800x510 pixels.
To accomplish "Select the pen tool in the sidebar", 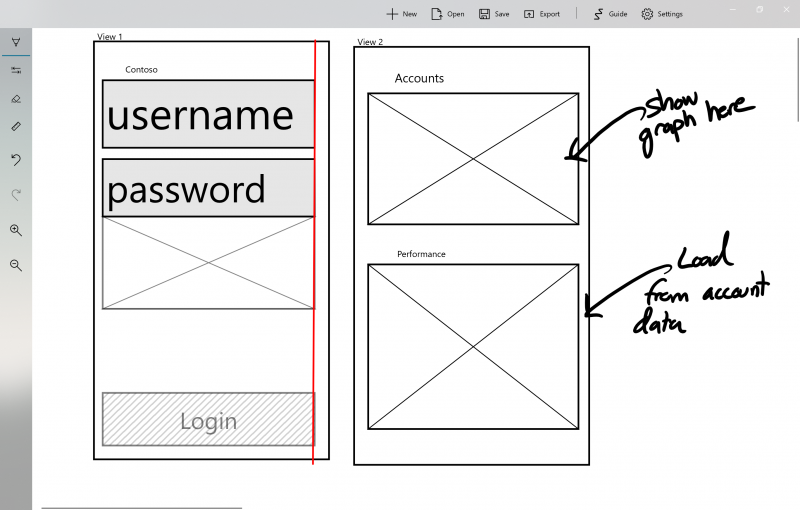I will [16, 42].
